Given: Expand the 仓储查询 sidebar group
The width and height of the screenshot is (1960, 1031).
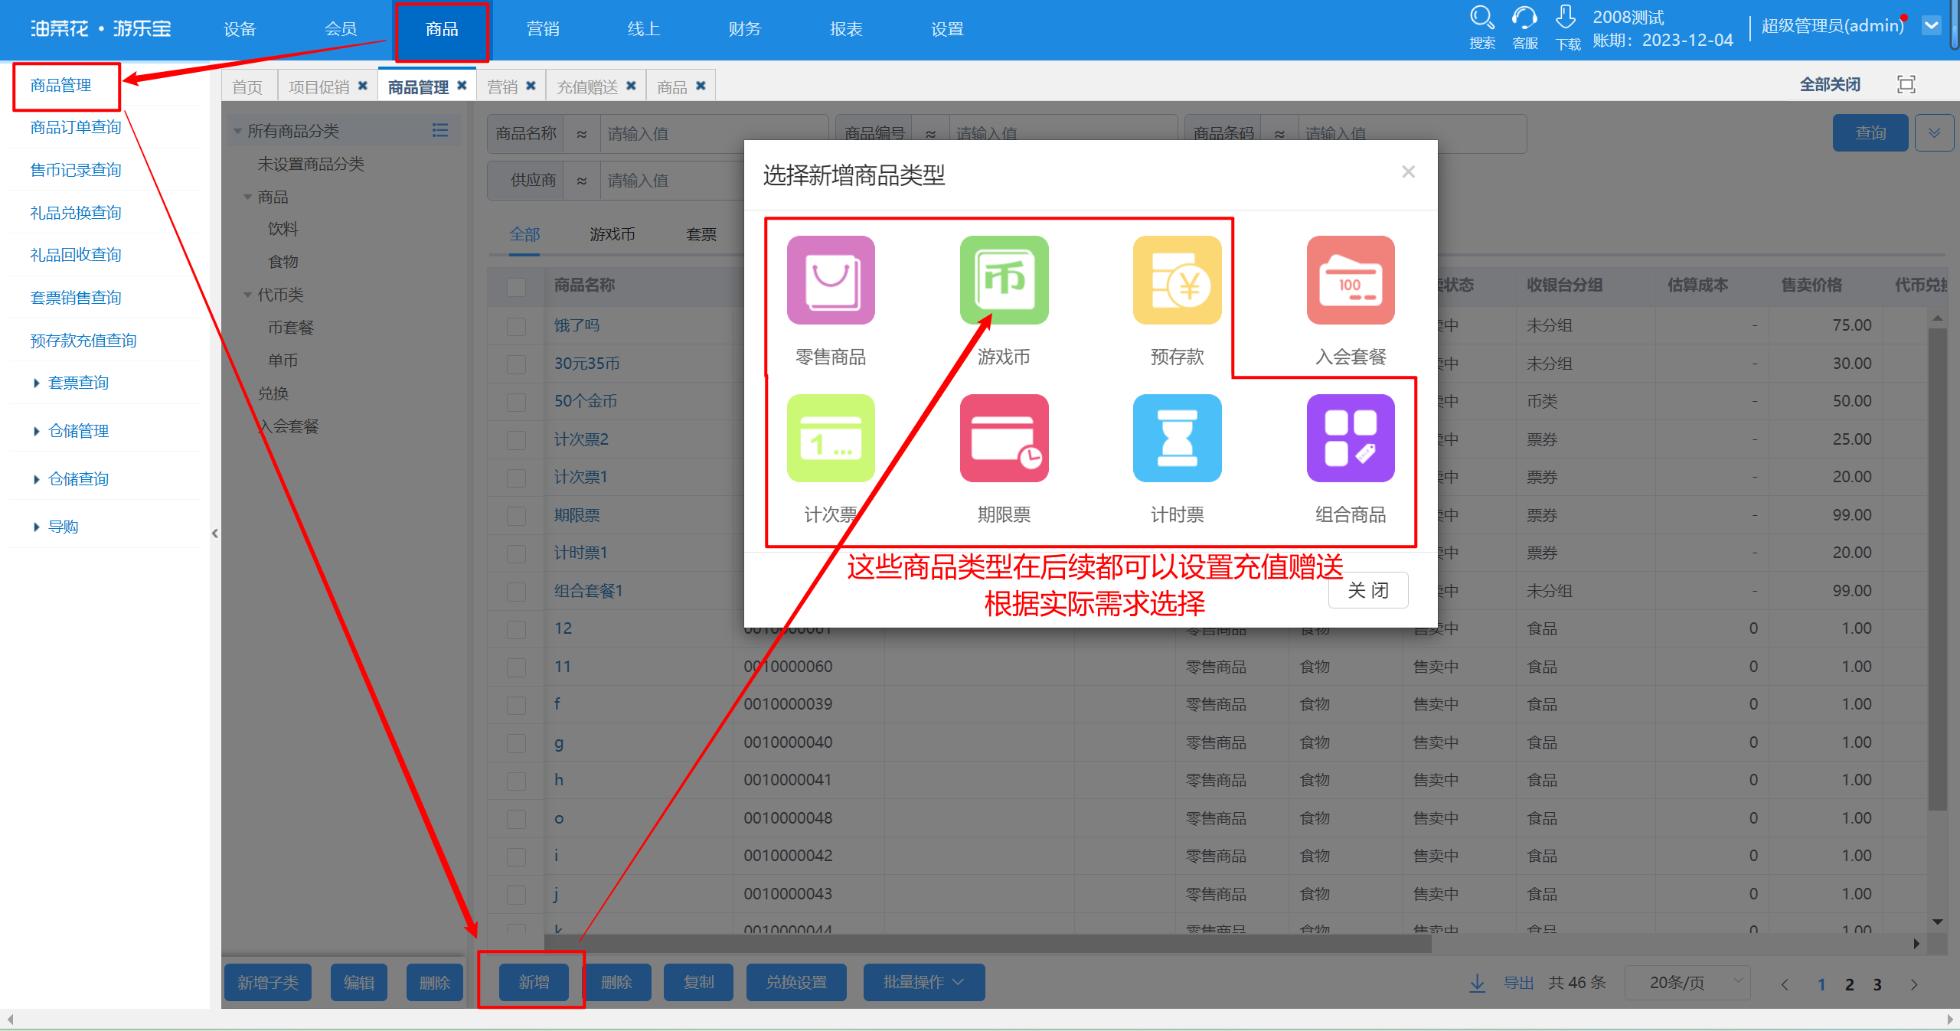Looking at the screenshot, I should click(37, 479).
